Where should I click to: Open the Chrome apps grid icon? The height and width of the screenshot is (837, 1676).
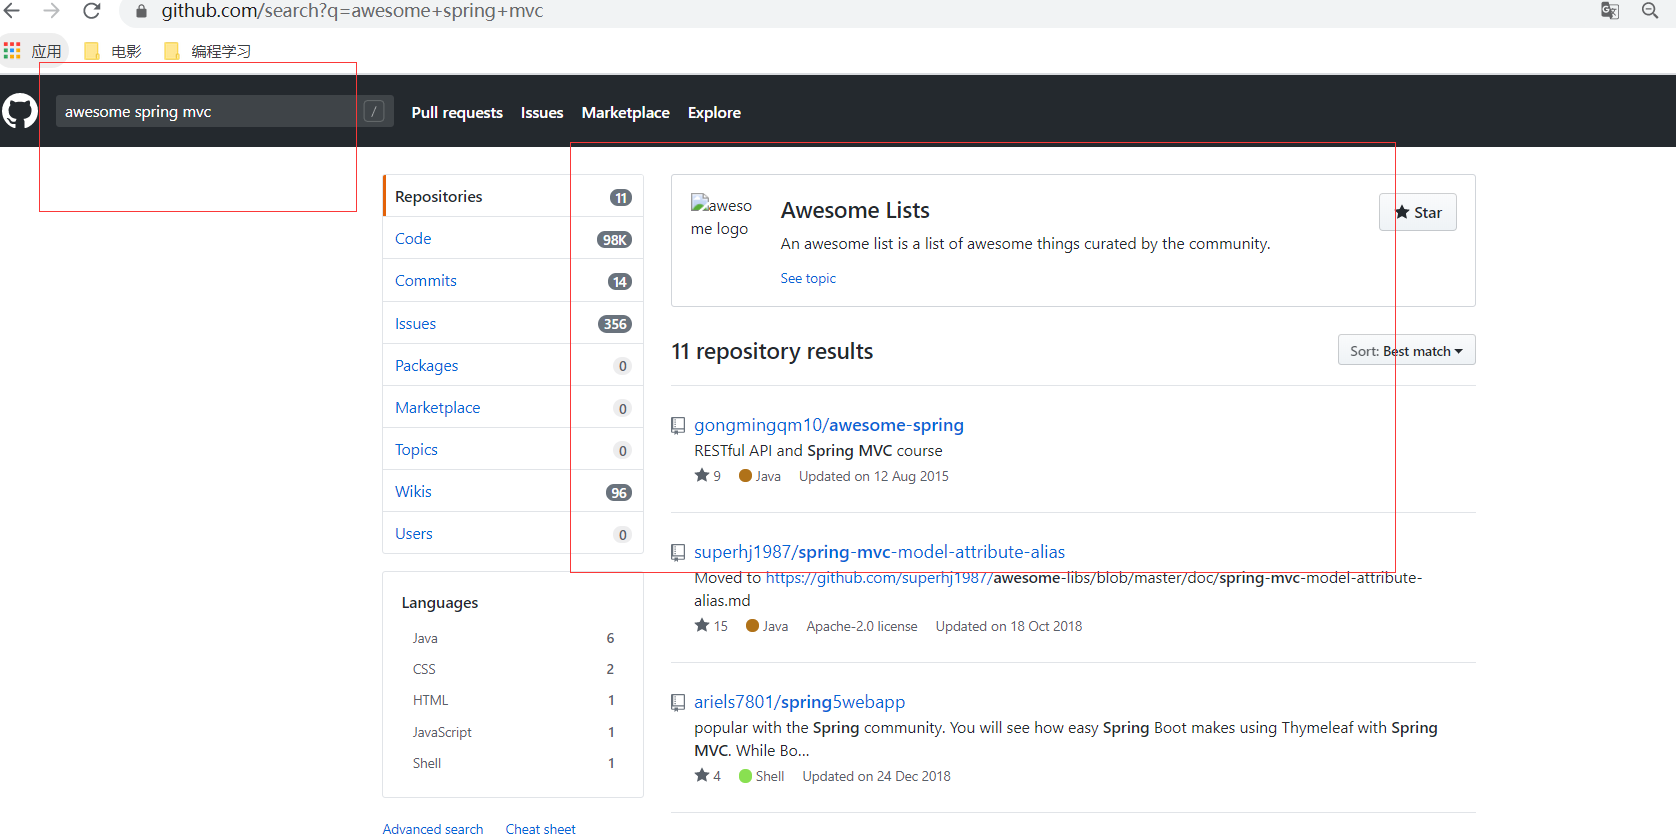(x=12, y=50)
